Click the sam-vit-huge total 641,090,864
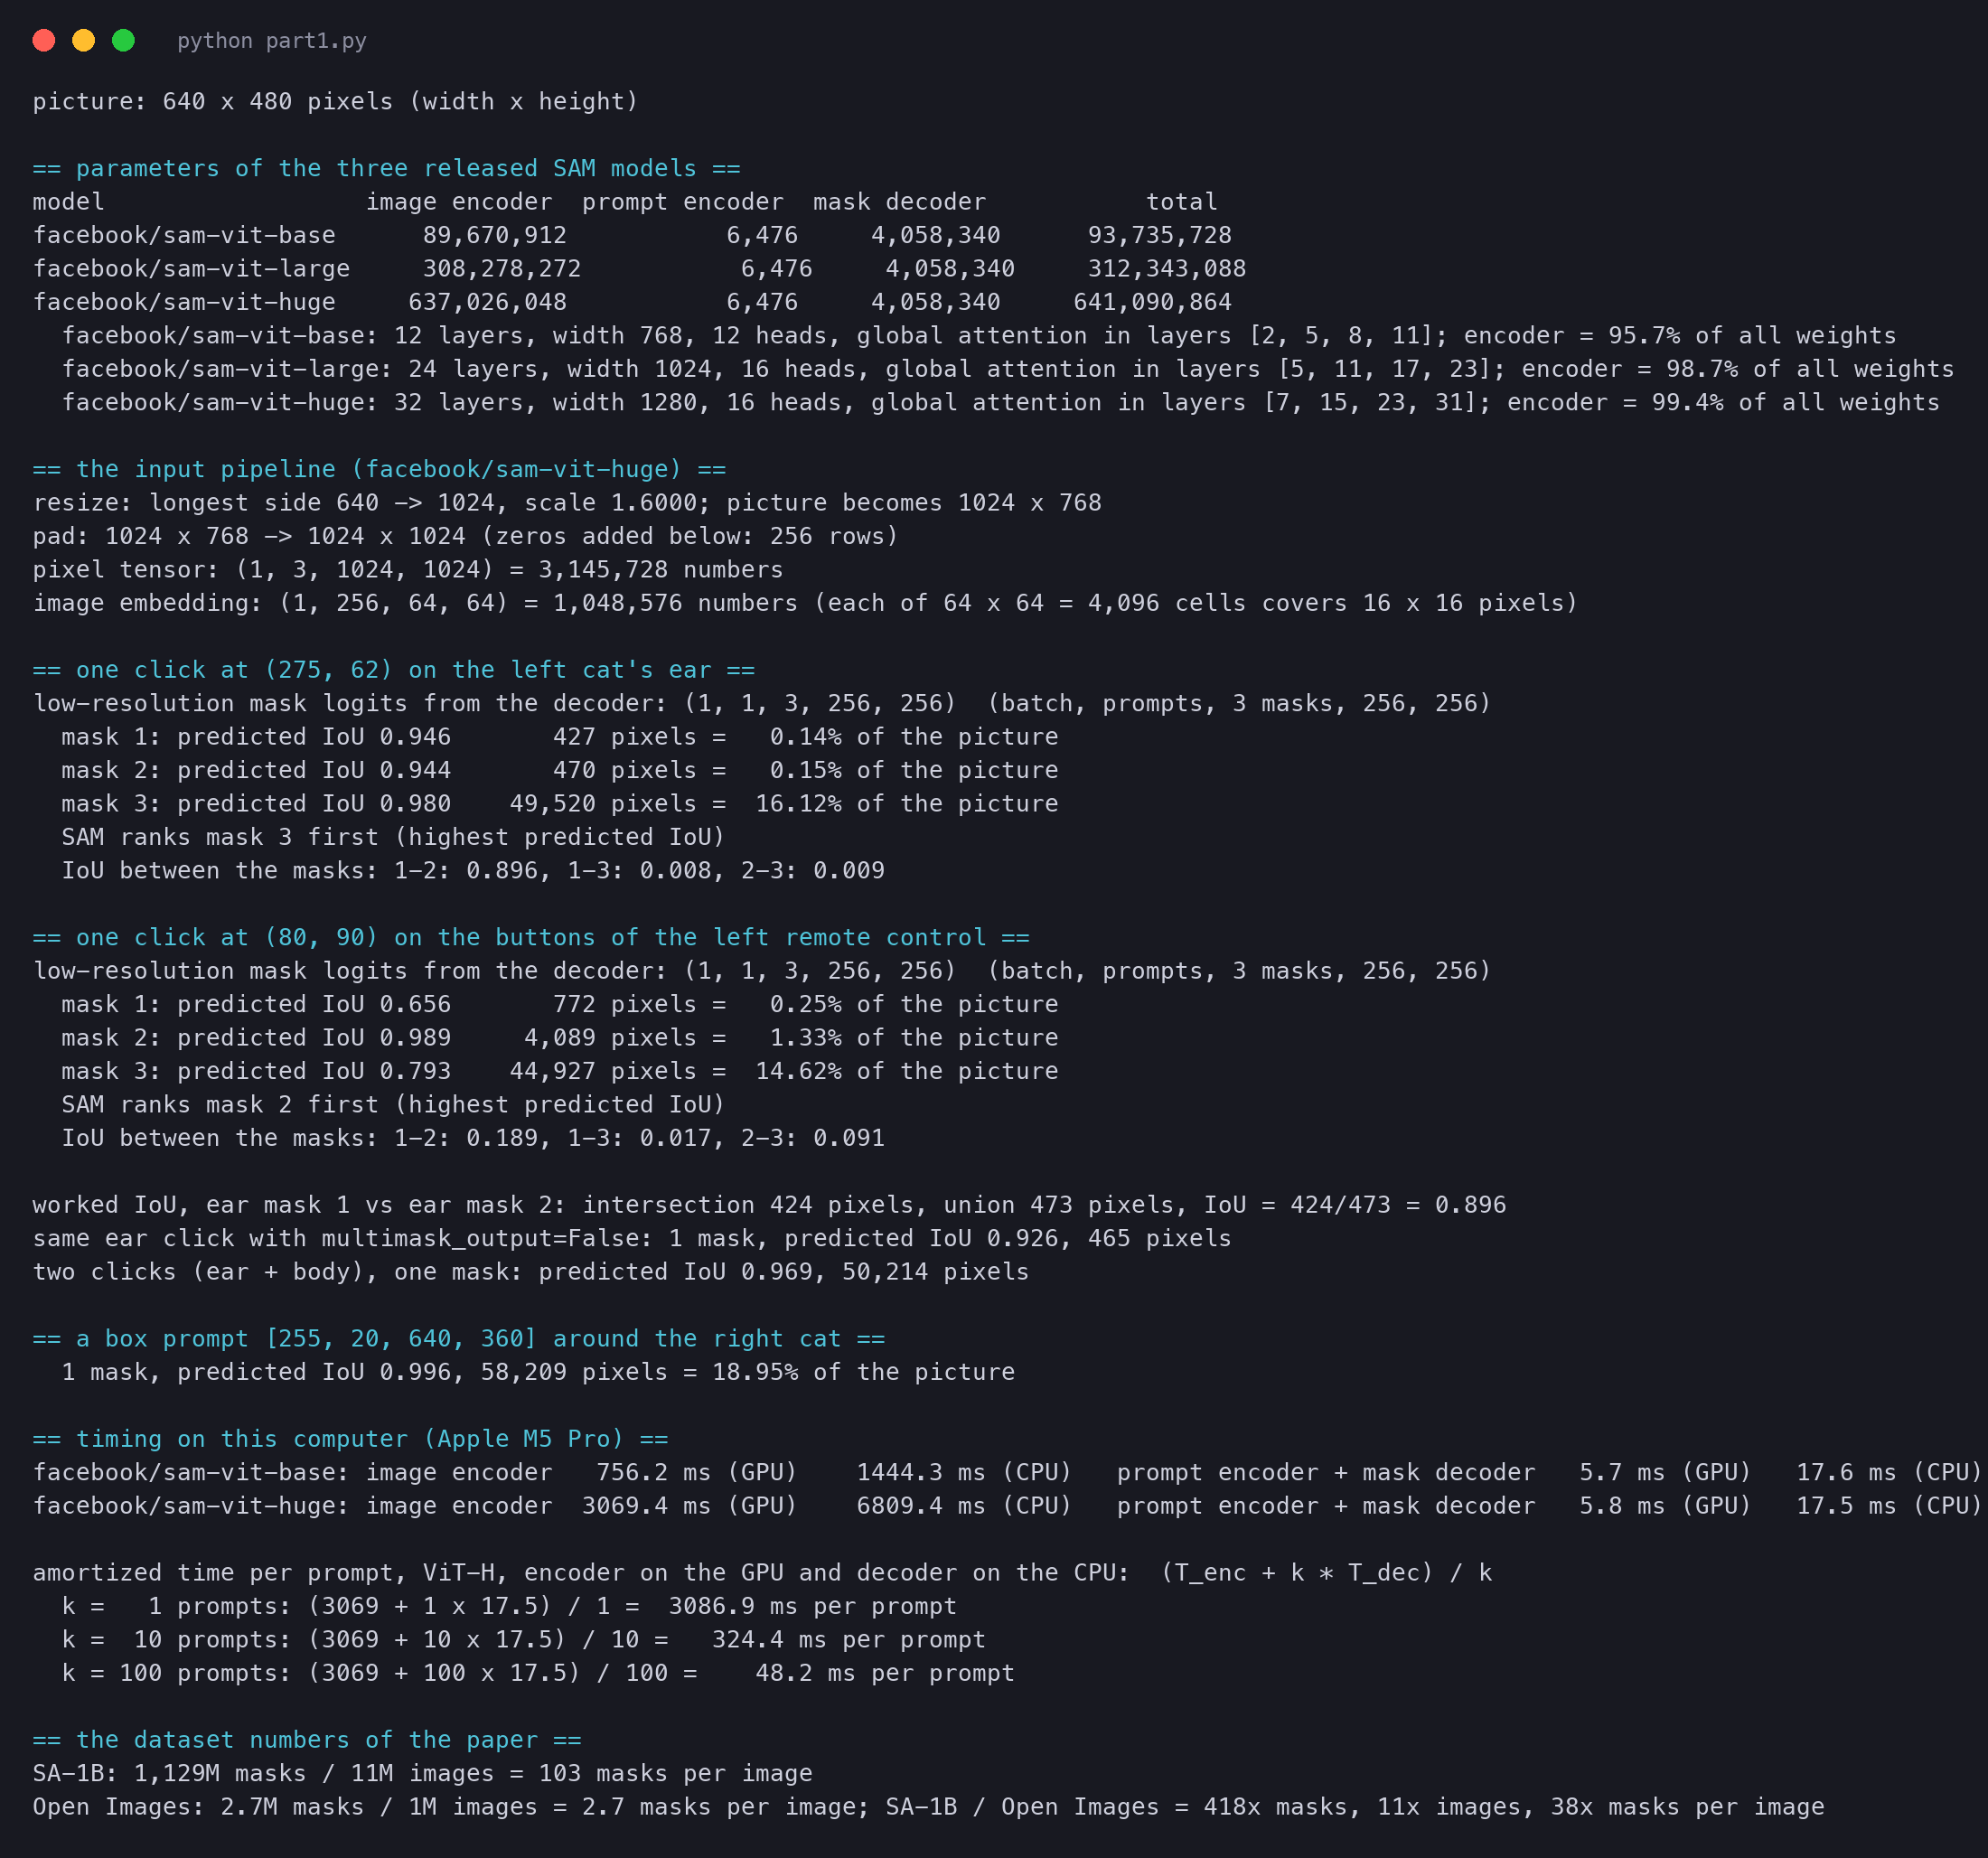 tap(1153, 302)
